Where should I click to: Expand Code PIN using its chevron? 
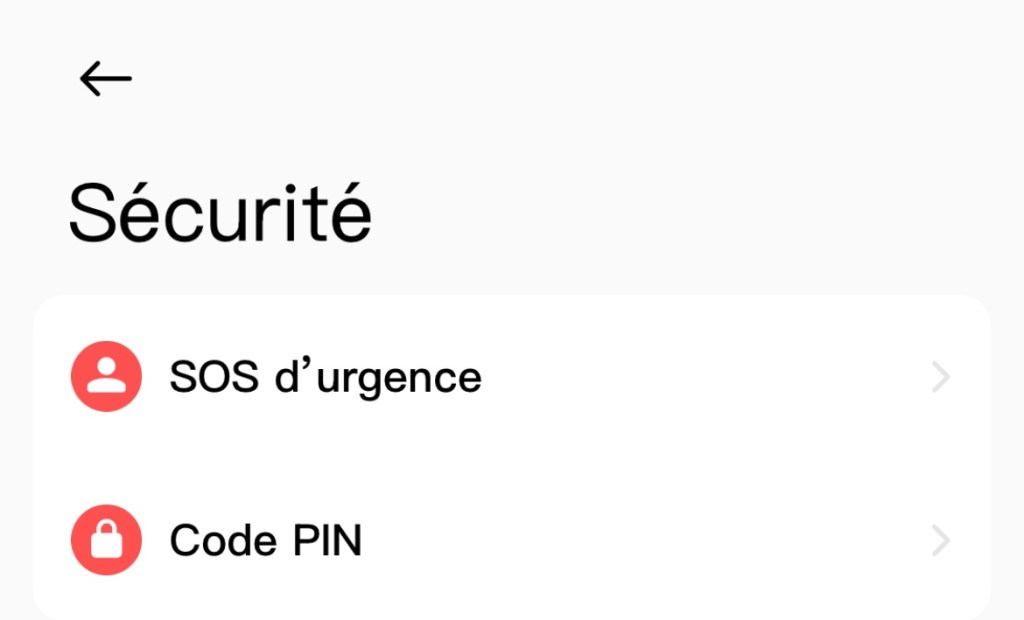[x=940, y=542]
